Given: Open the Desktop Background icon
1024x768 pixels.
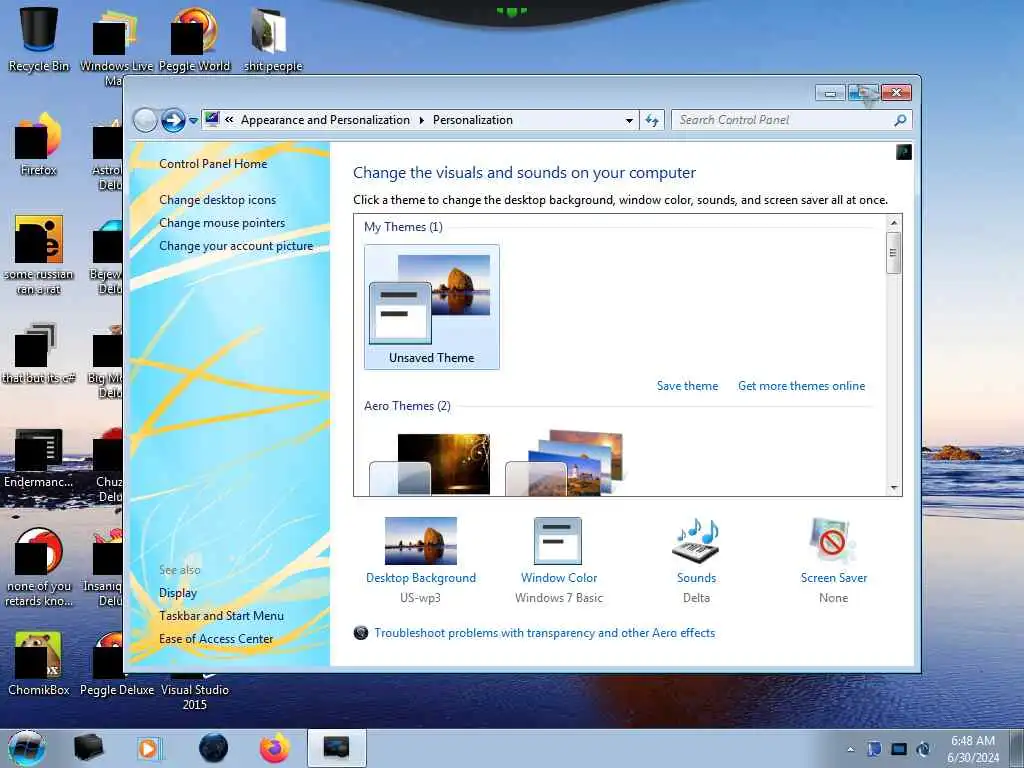Looking at the screenshot, I should point(421,541).
